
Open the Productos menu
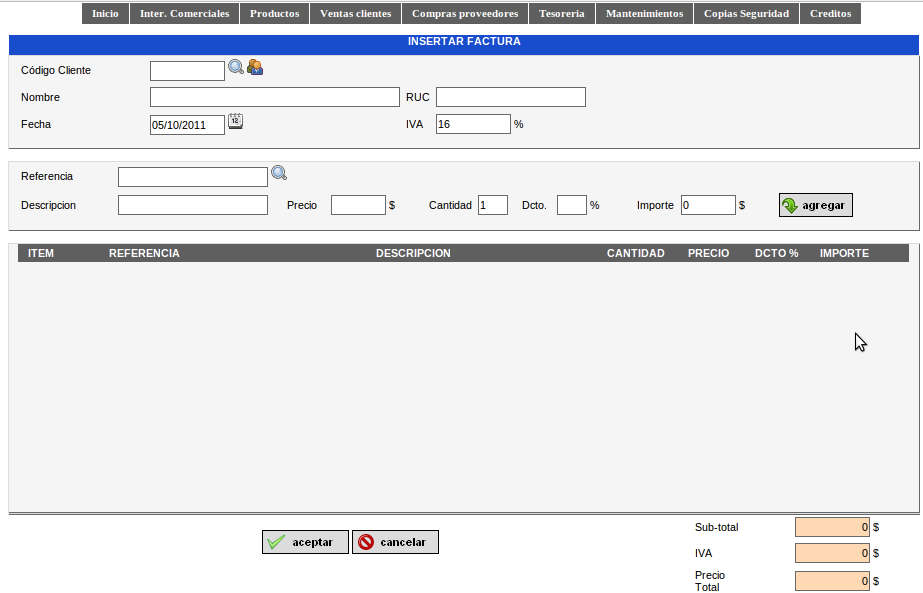tap(274, 13)
